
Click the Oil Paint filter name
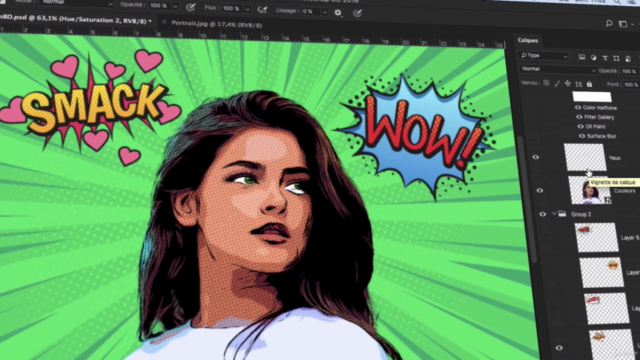(x=595, y=127)
